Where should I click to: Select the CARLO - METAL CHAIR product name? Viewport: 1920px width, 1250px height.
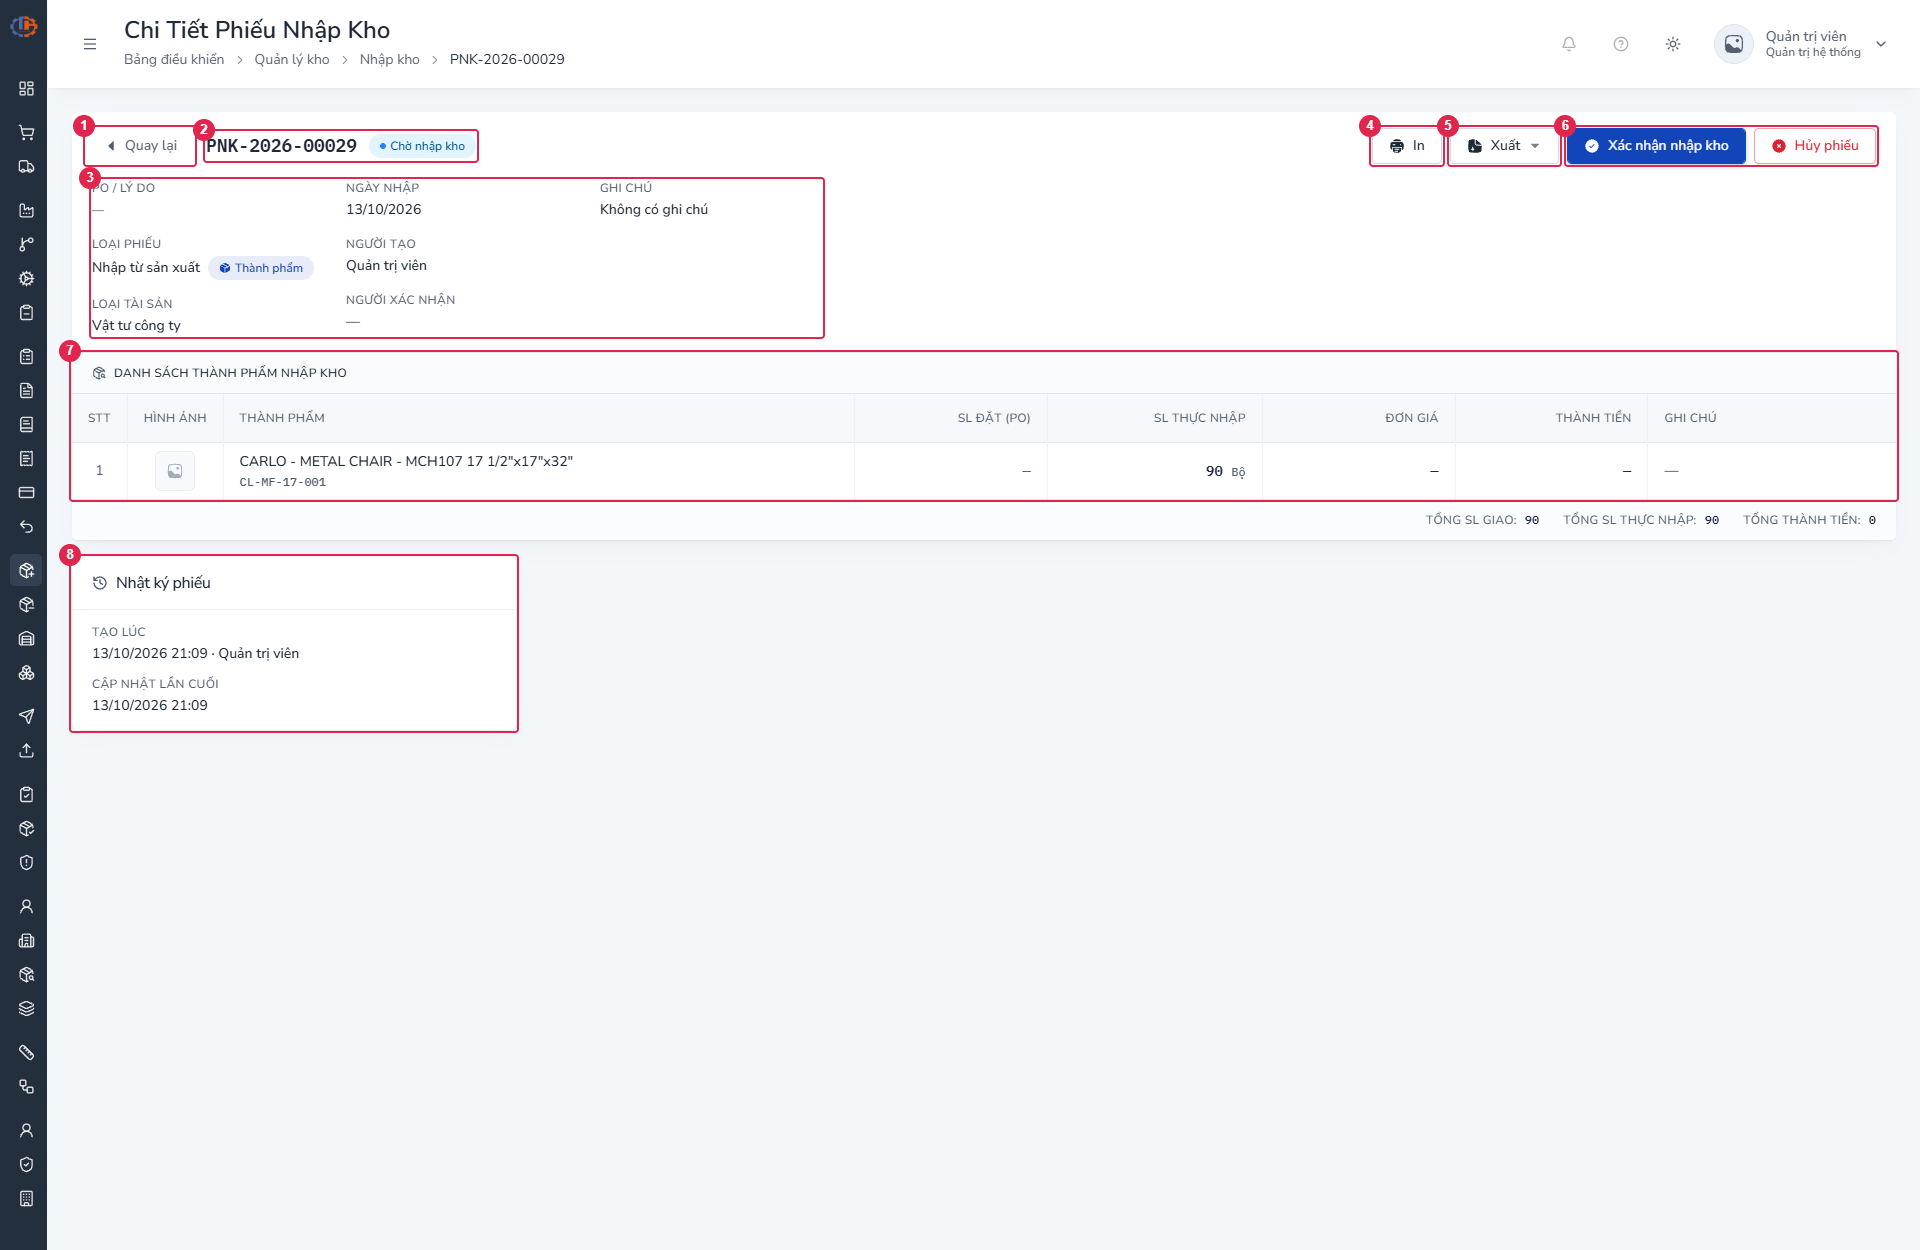[406, 461]
